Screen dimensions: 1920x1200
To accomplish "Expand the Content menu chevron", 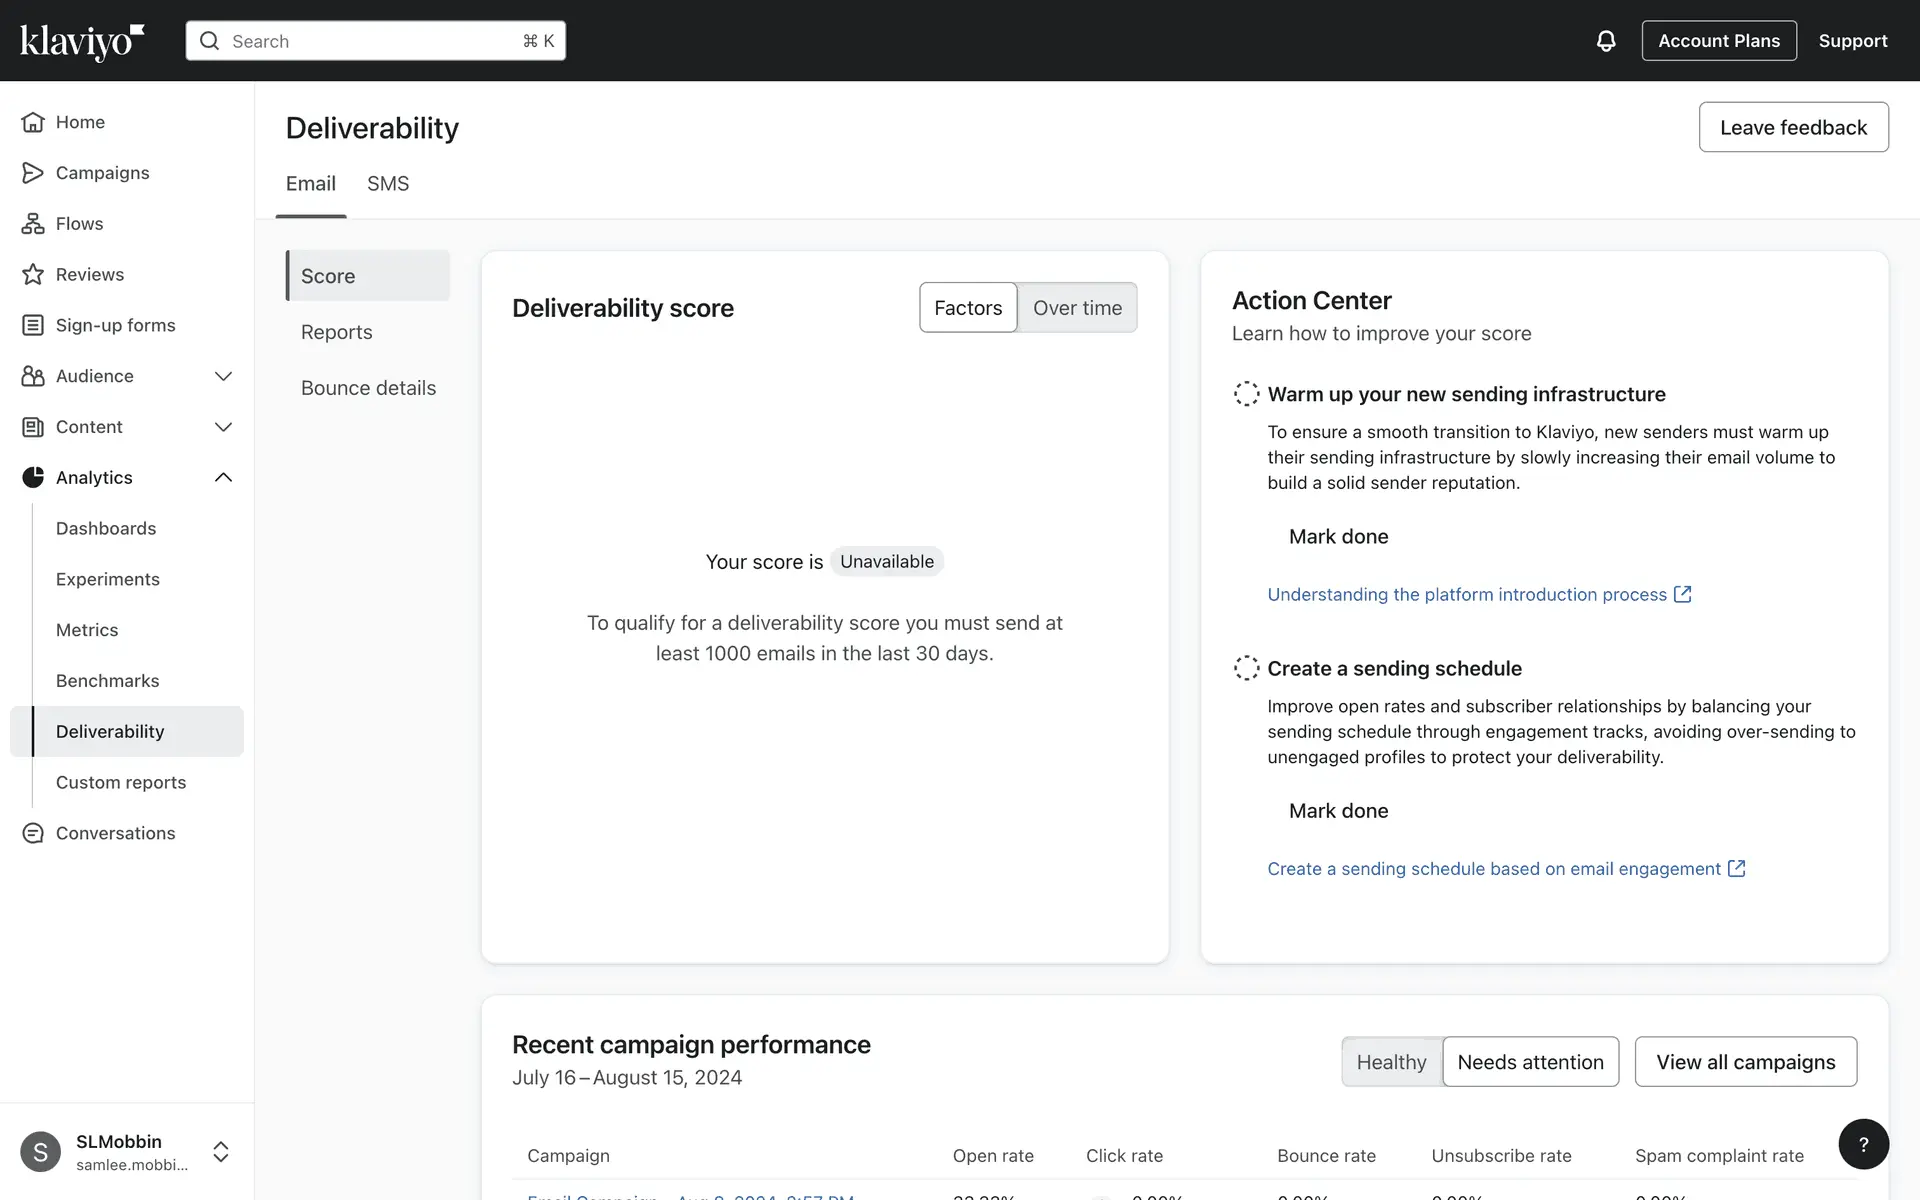I will pyautogui.click(x=223, y=427).
